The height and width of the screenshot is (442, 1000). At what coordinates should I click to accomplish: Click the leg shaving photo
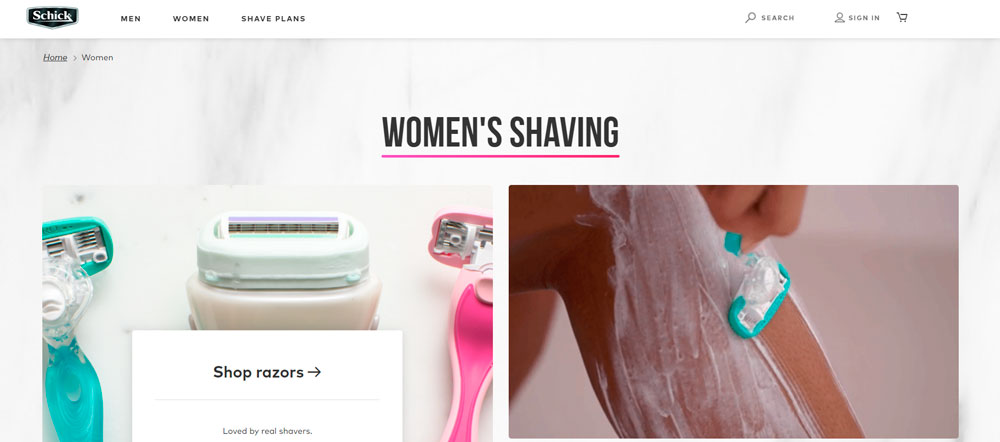[x=733, y=312]
